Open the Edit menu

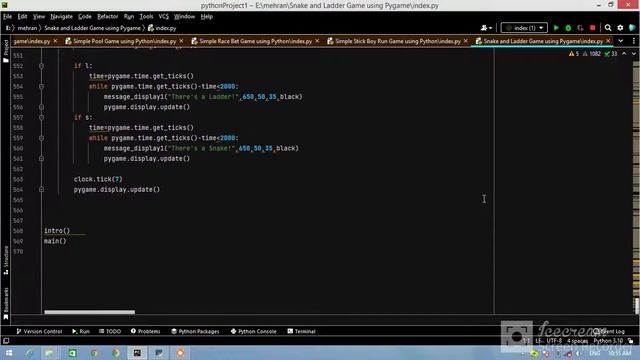pyautogui.click(x=22, y=16)
